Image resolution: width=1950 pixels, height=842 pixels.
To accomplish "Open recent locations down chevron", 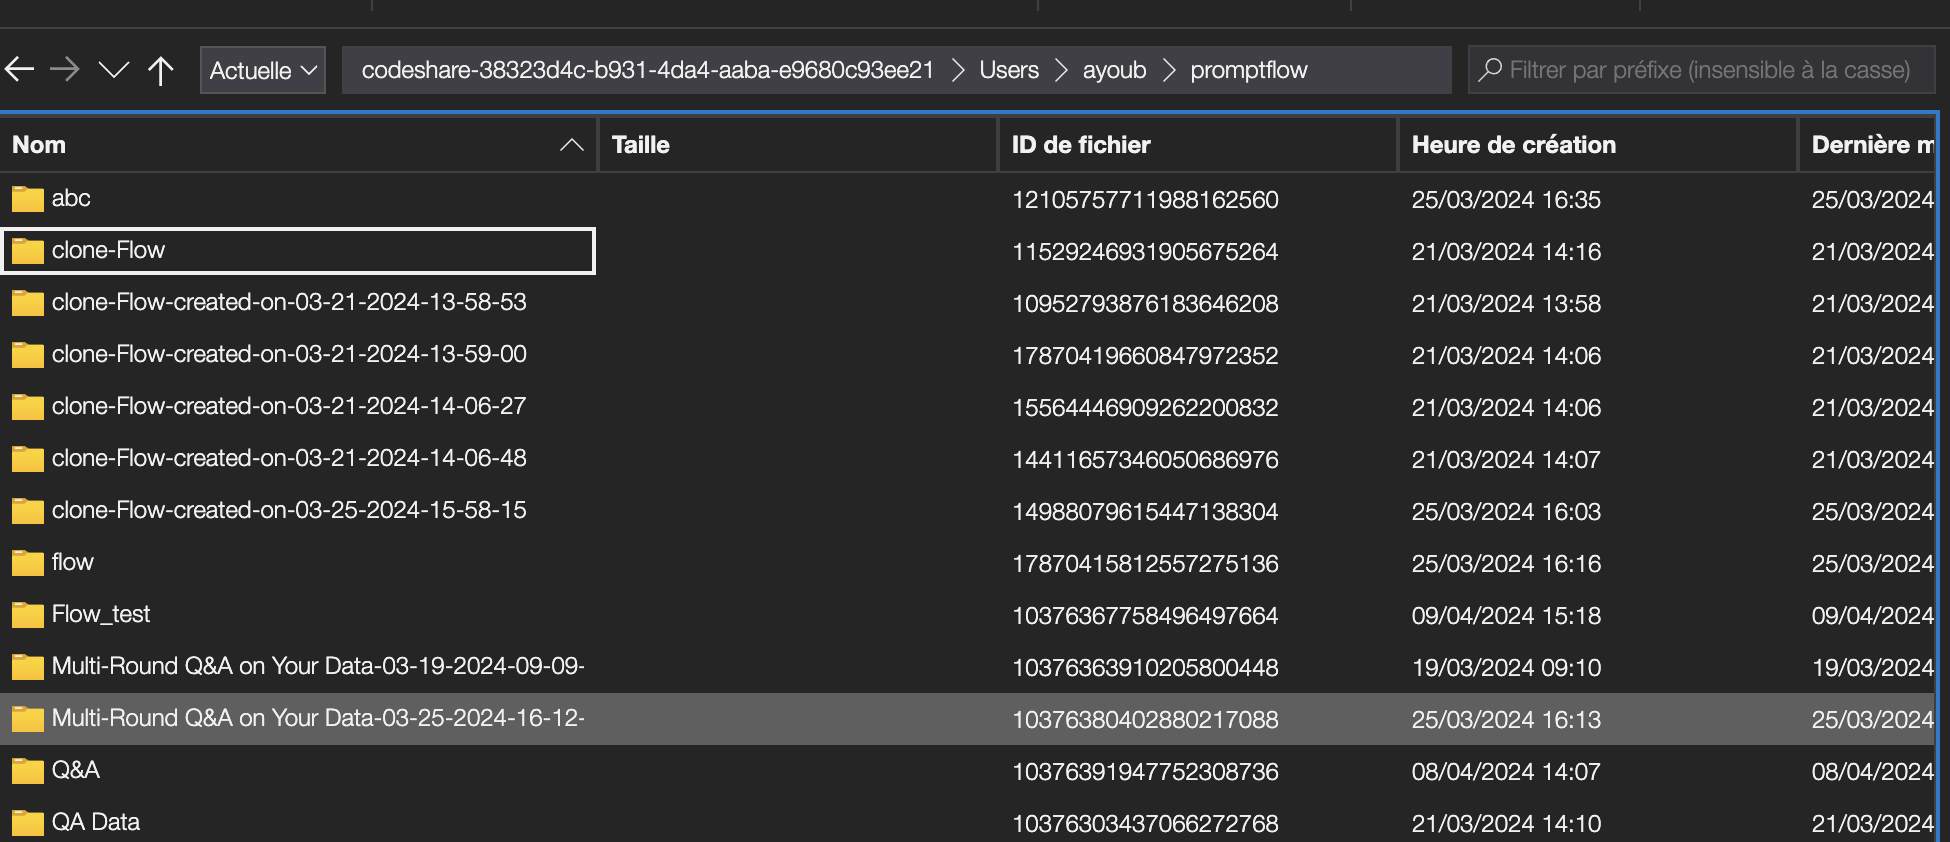I will coord(114,70).
